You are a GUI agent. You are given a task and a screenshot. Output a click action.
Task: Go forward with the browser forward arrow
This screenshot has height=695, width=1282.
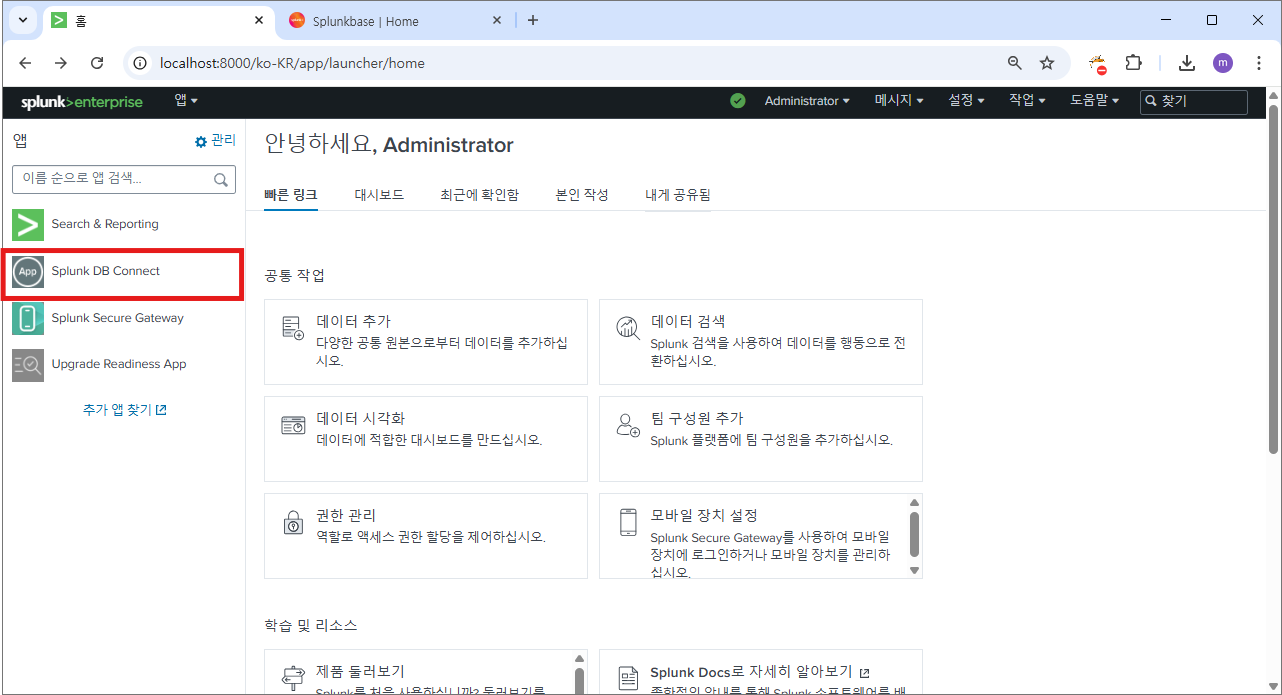click(61, 63)
